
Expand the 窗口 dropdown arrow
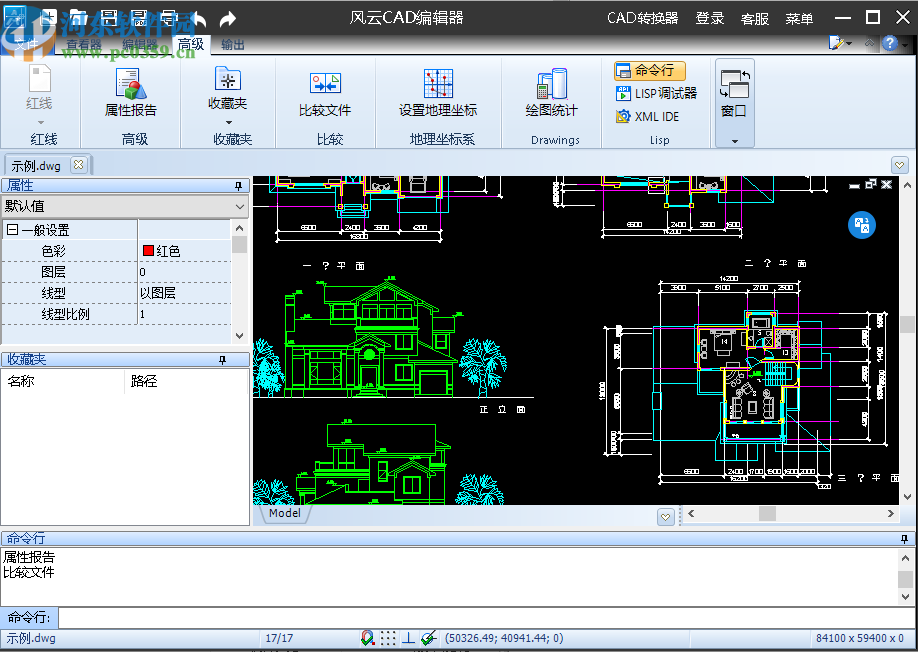tap(735, 141)
